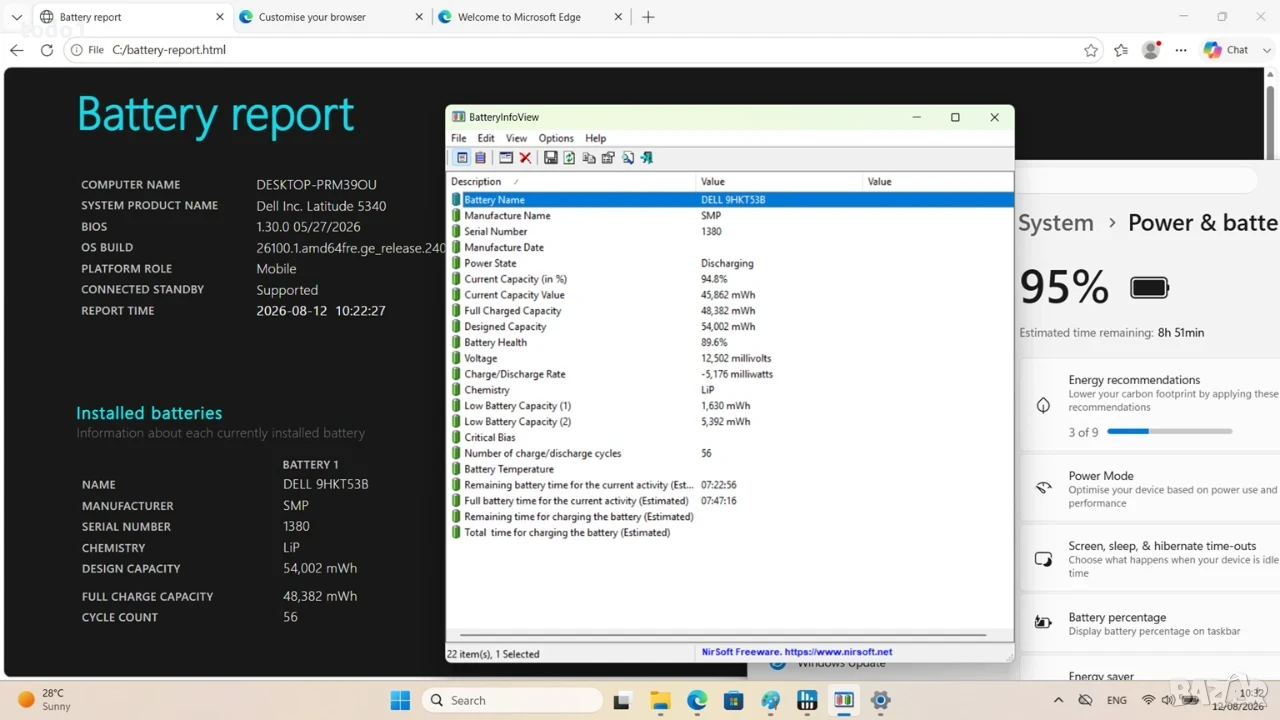Viewport: 1280px width, 720px height.
Task: Show hidden system tray icons chevron
Action: coord(1058,700)
